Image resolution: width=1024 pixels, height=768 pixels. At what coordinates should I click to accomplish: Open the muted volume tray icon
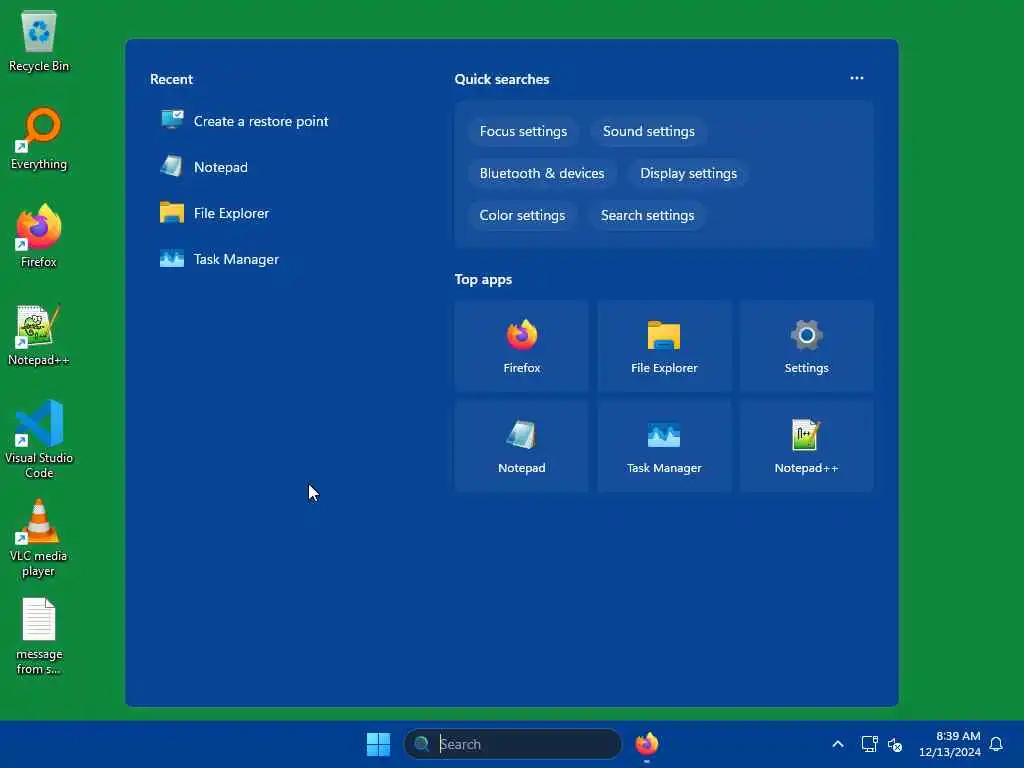tap(895, 744)
